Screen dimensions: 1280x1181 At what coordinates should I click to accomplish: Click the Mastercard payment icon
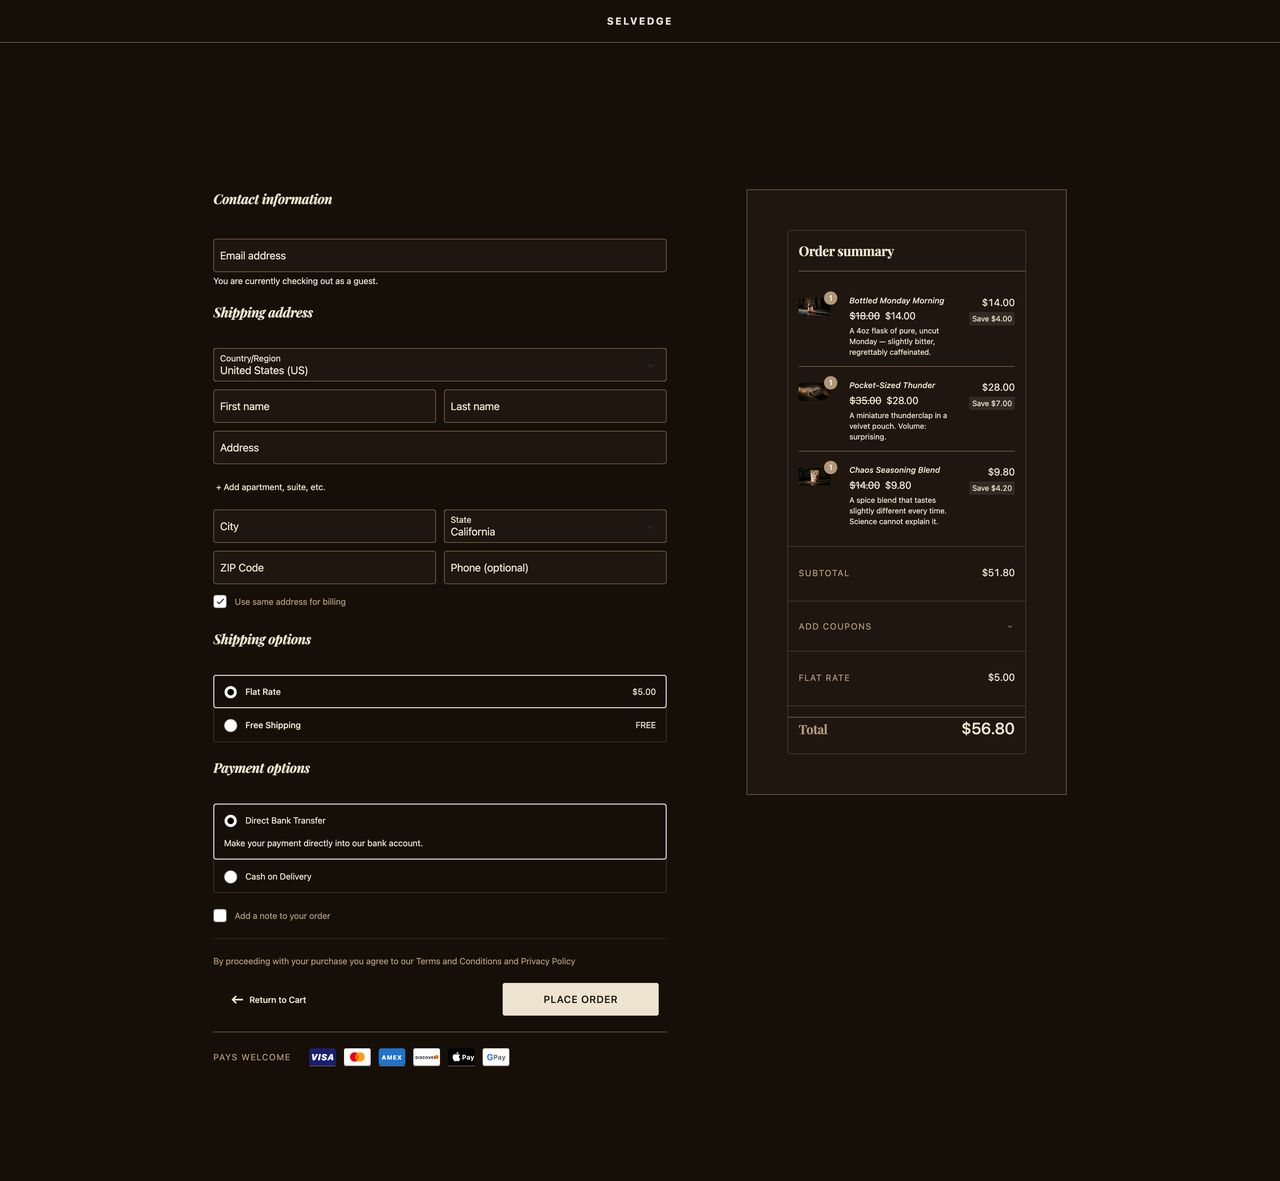coord(357,1057)
